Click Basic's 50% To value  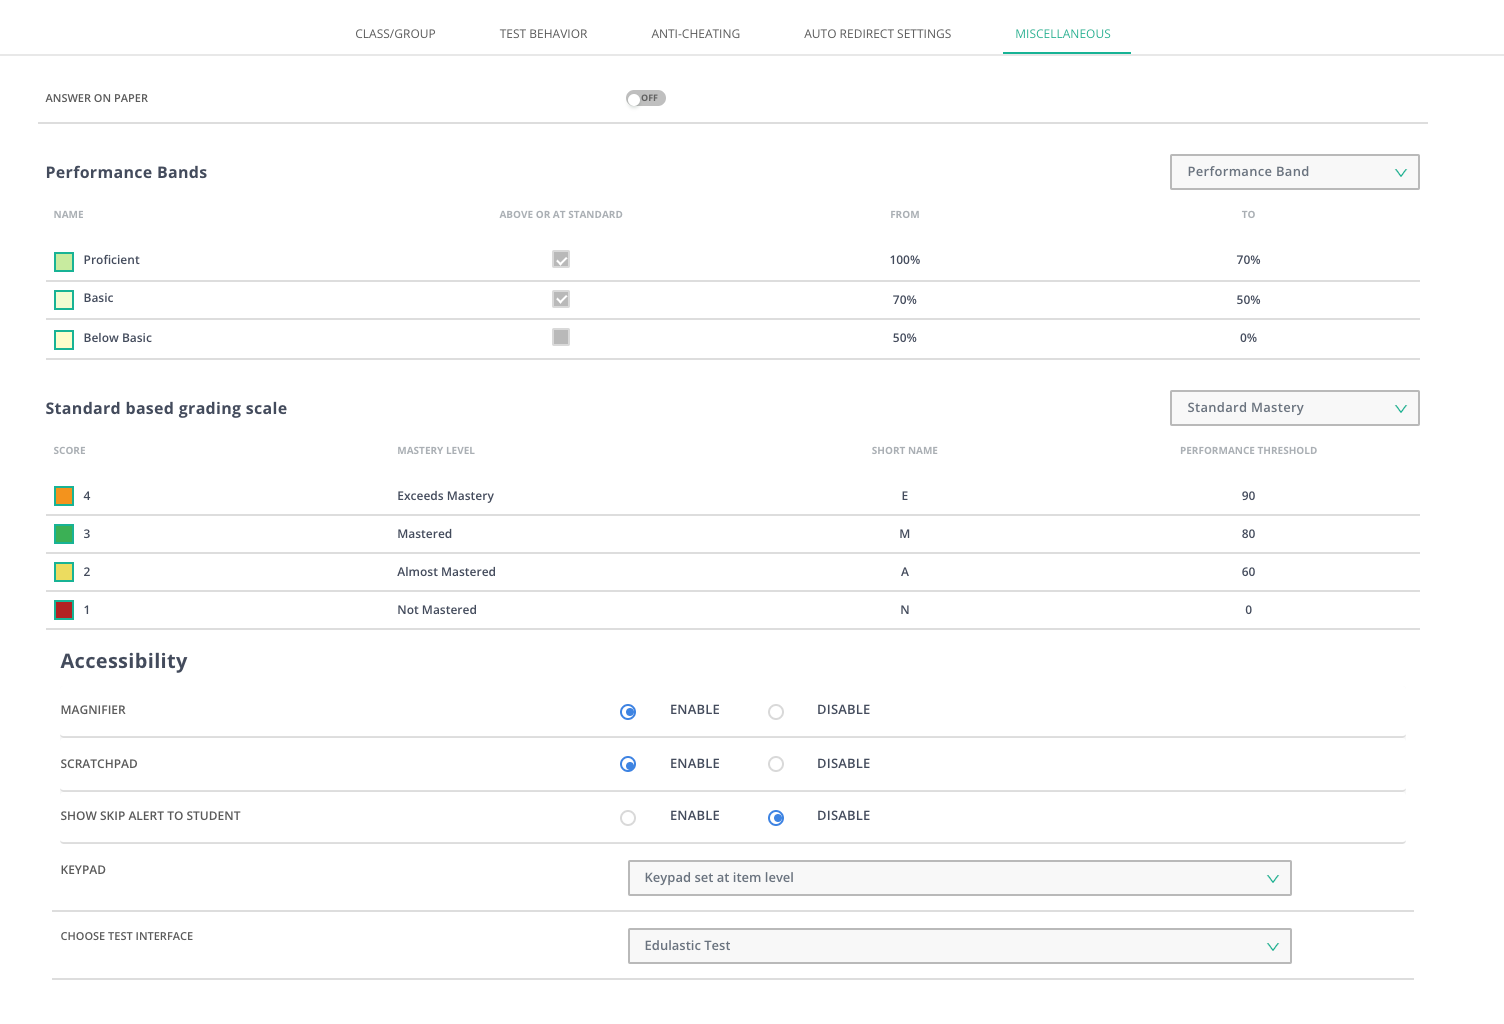(1248, 300)
